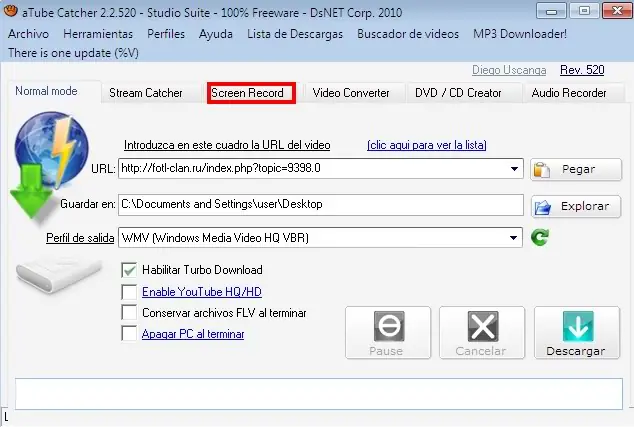
Task: Open Diego Uscanga link
Action: tap(509, 70)
